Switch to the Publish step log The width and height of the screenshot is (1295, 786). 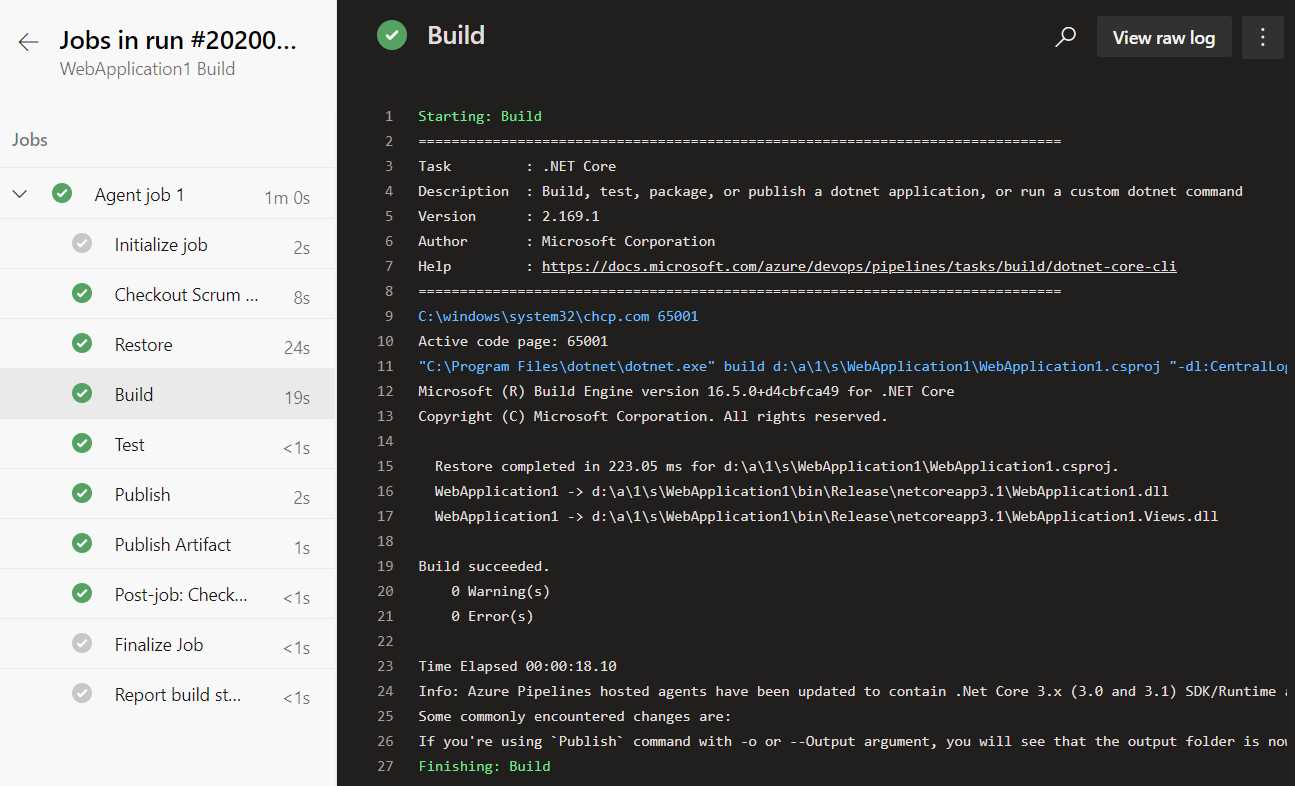point(142,494)
